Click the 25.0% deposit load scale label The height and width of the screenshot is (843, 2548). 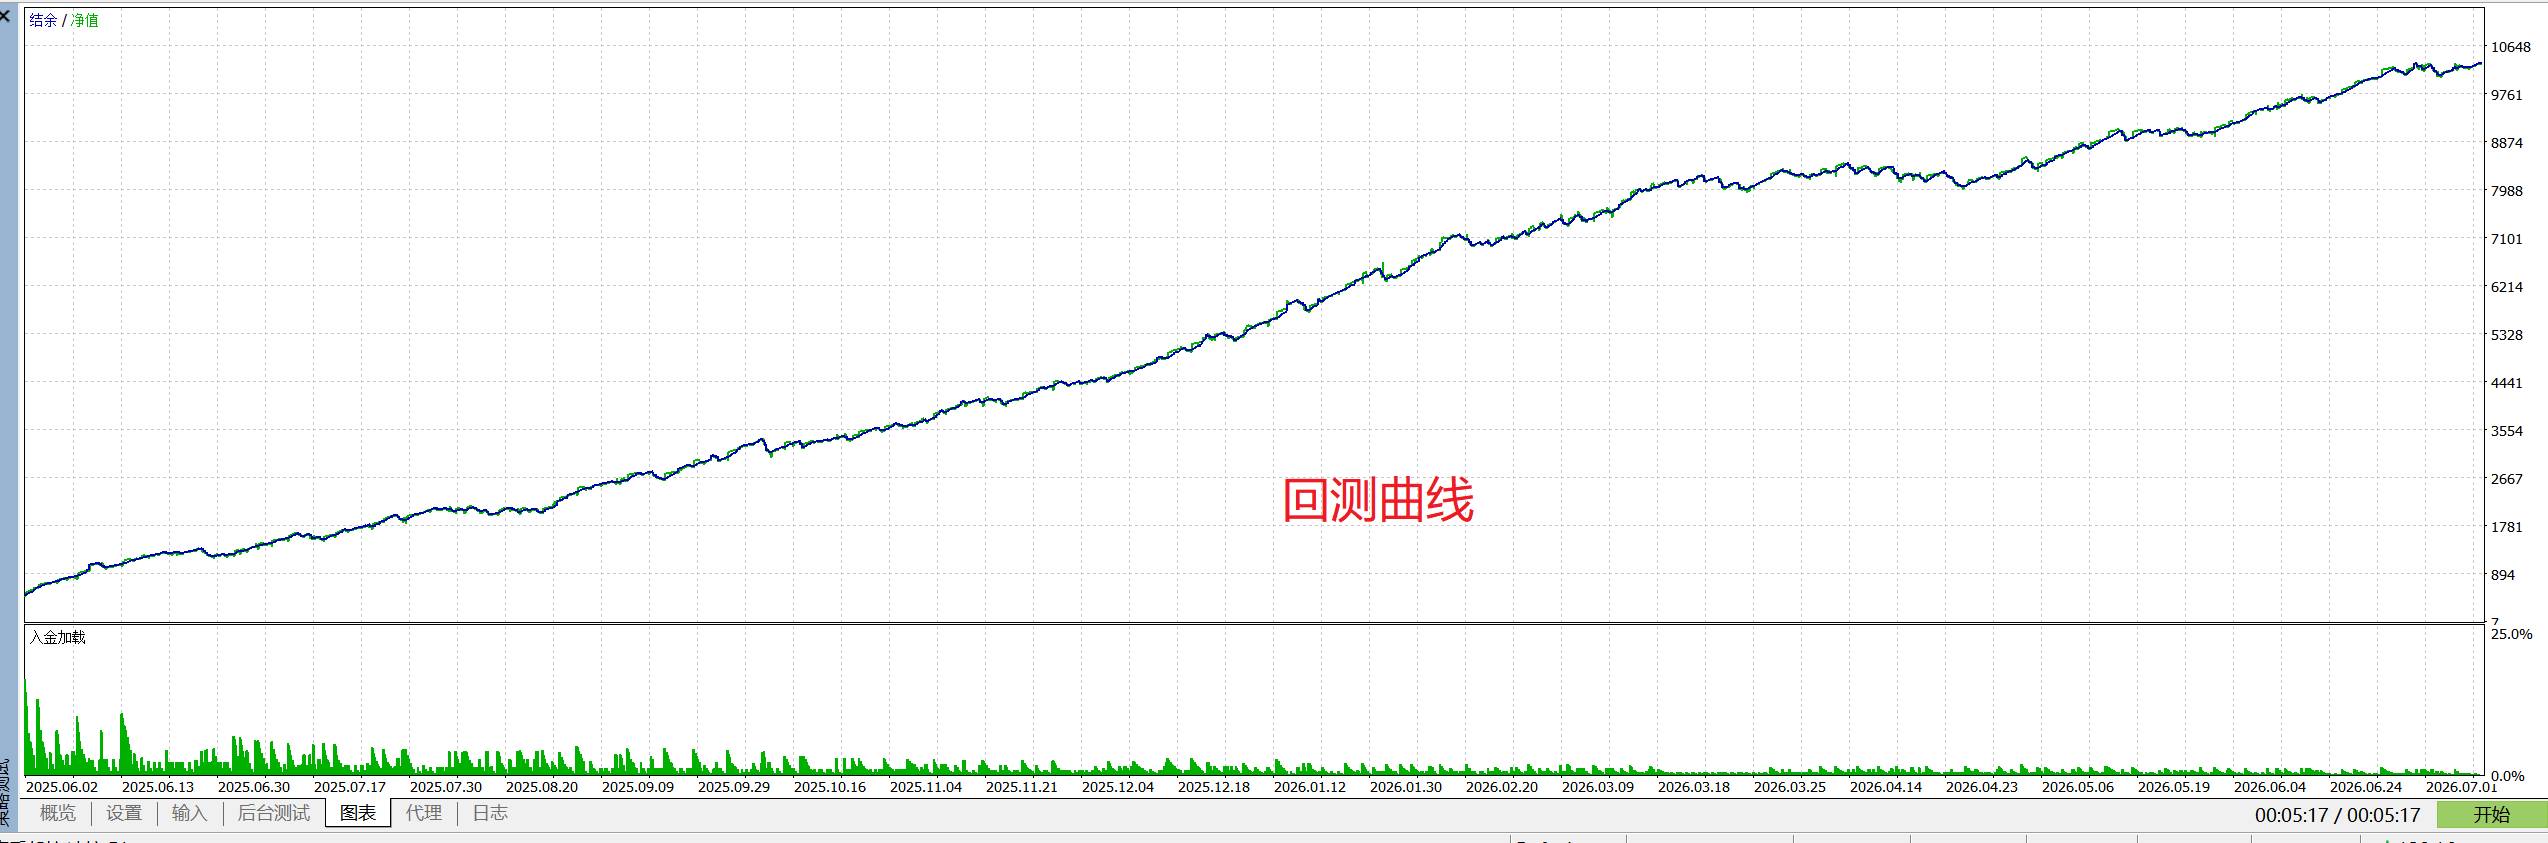(2511, 634)
